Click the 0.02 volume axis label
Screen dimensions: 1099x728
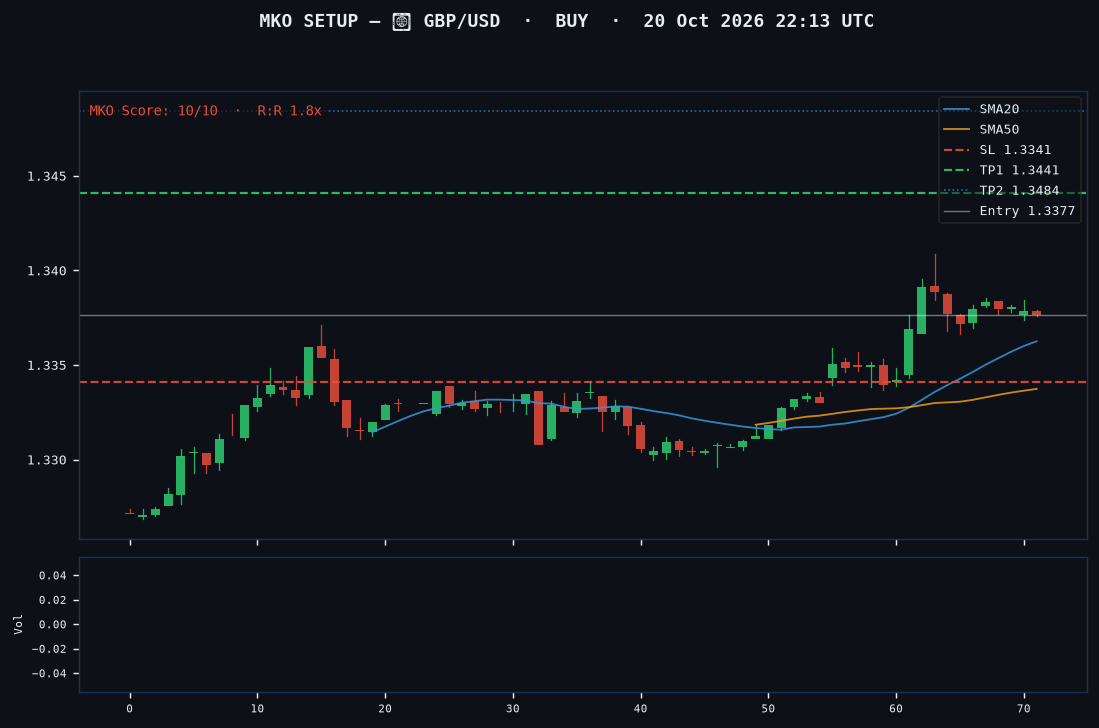pyautogui.click(x=53, y=600)
